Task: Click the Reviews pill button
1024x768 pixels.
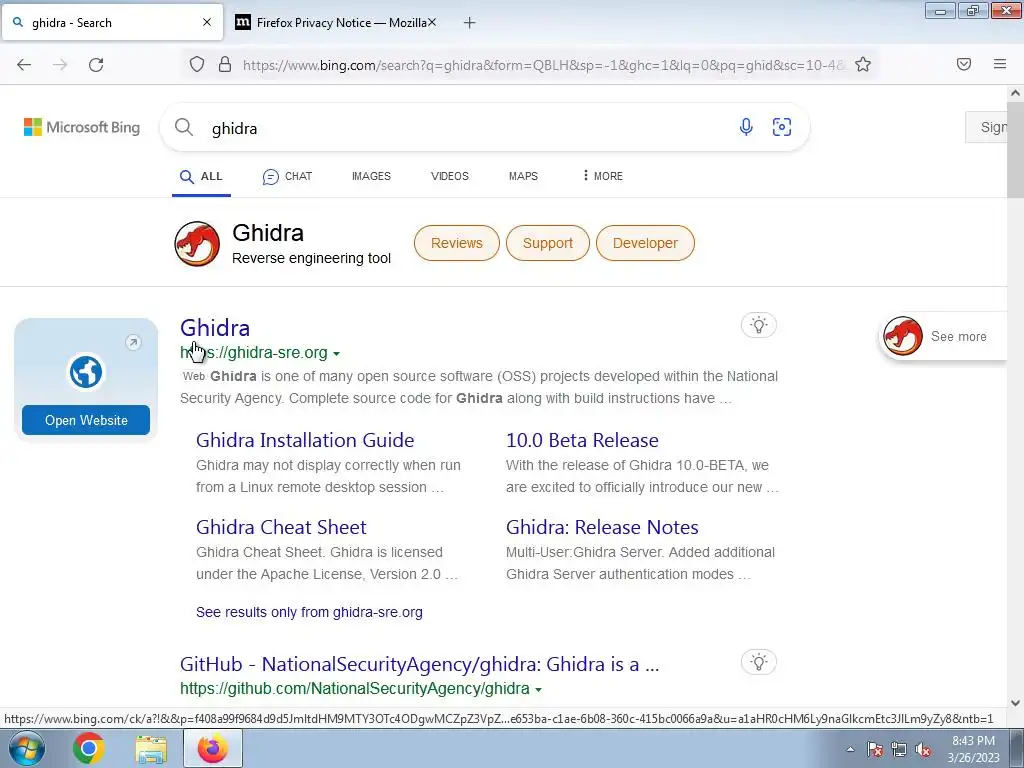Action: click(x=456, y=243)
